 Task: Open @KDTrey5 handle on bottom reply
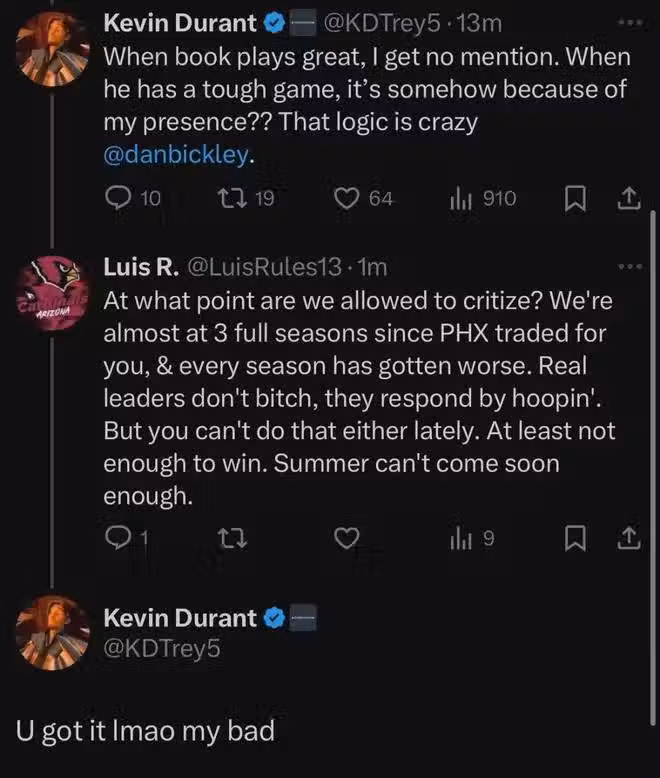click(163, 649)
